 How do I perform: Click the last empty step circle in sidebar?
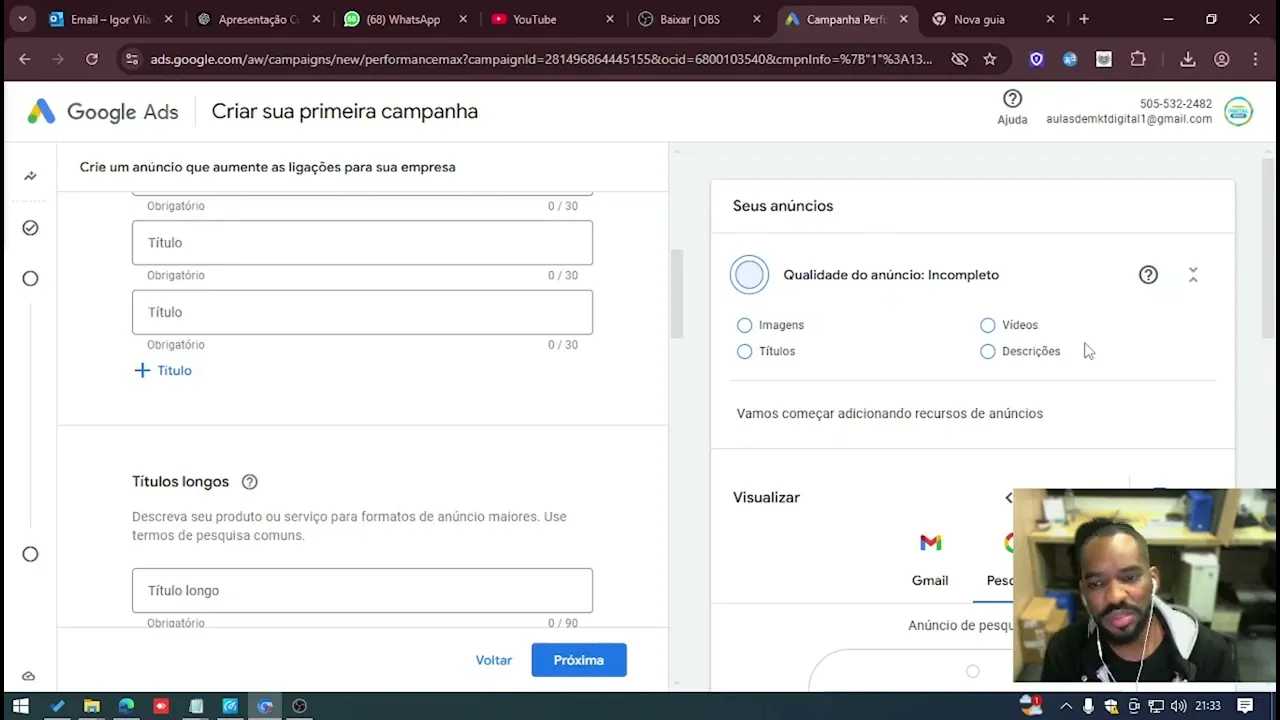coord(30,554)
